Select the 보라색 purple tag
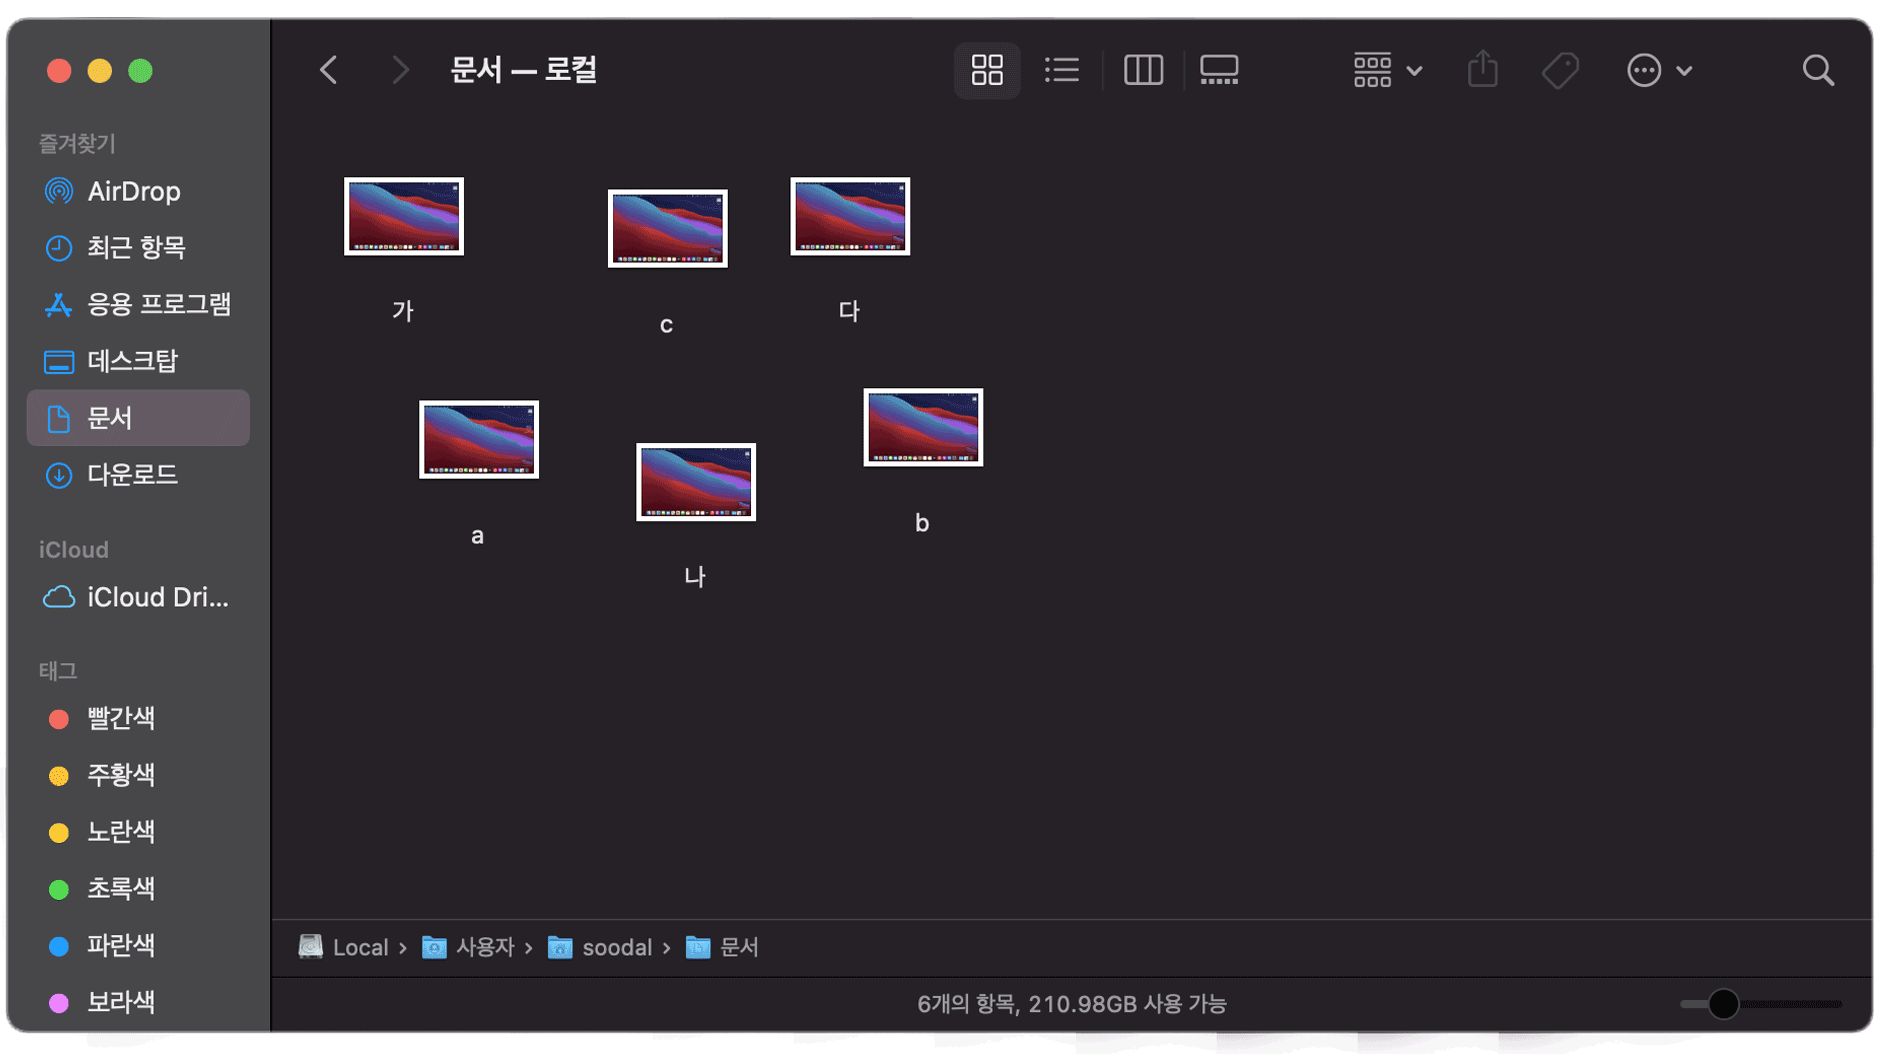1881x1054 pixels. tap(138, 1002)
